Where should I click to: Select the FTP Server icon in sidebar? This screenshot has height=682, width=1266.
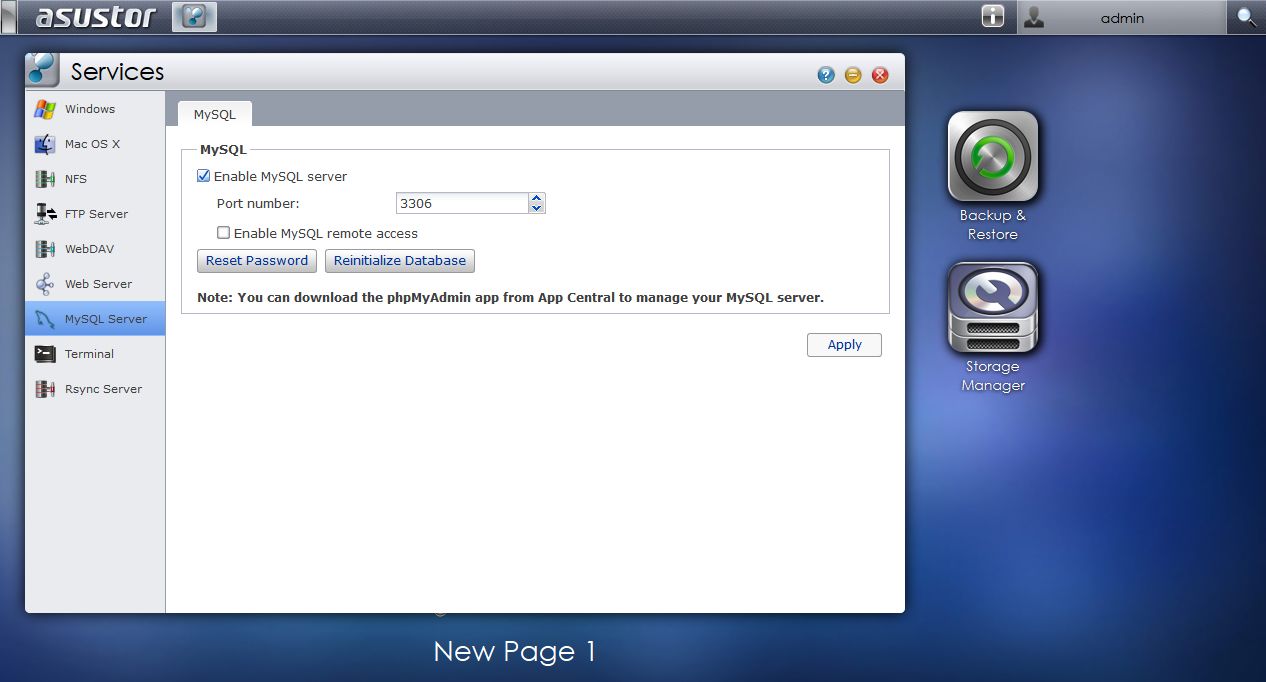coord(45,214)
